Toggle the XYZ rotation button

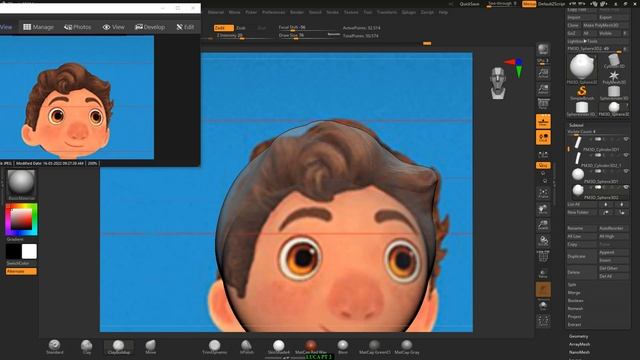543,165
